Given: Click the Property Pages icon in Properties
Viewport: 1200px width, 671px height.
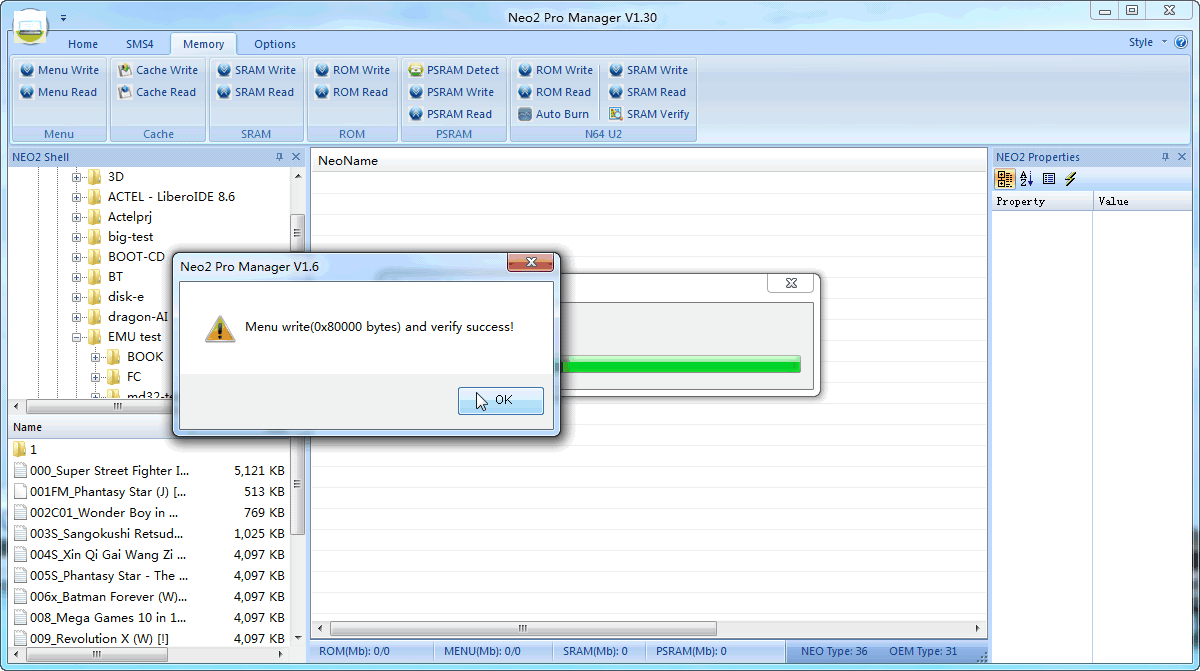Looking at the screenshot, I should coord(1049,179).
